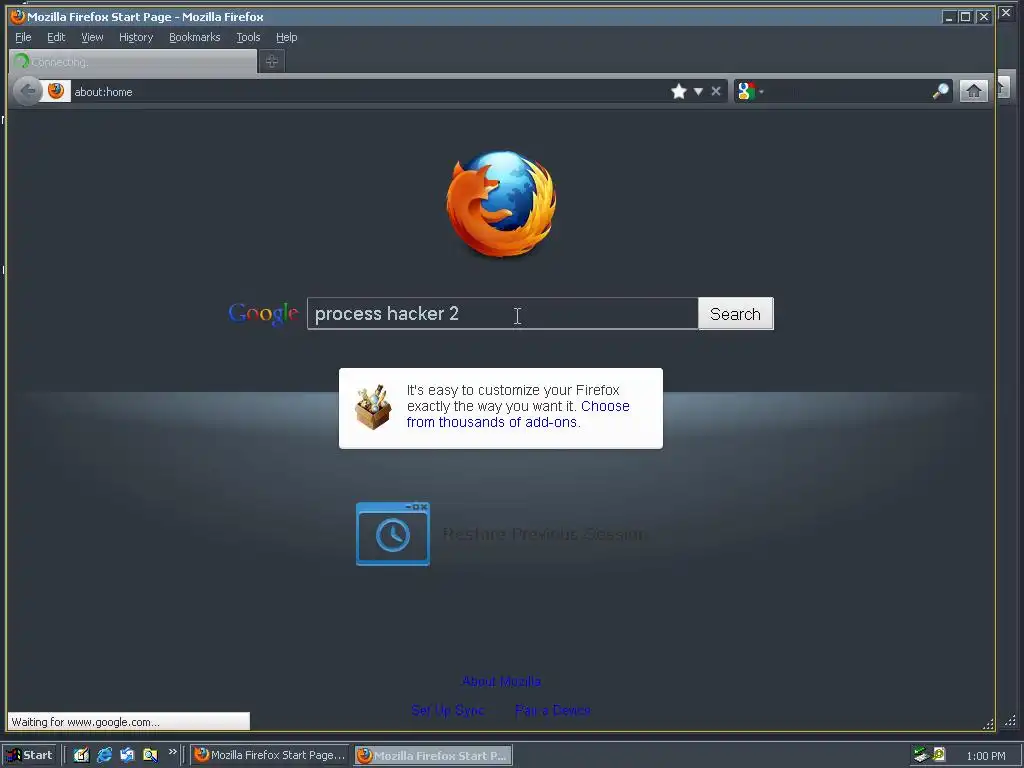Click the Firefox logo image
Screen dimensions: 1024x768
(501, 203)
